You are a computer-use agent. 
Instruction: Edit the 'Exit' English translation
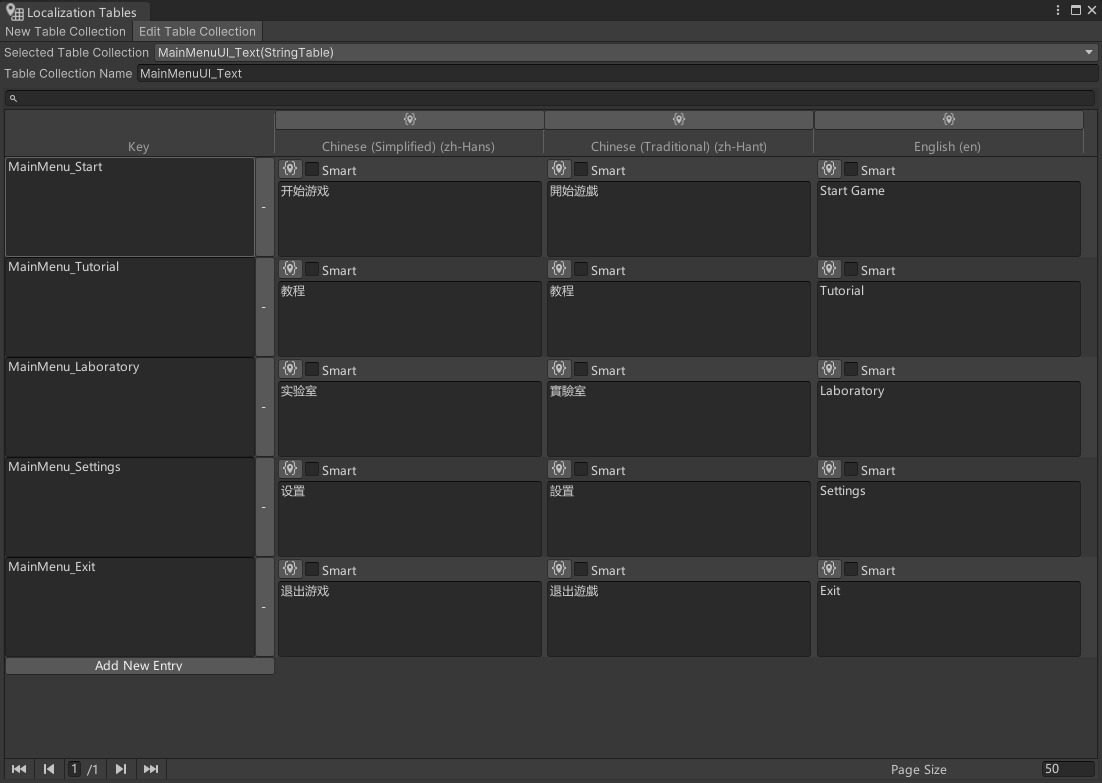coord(949,619)
